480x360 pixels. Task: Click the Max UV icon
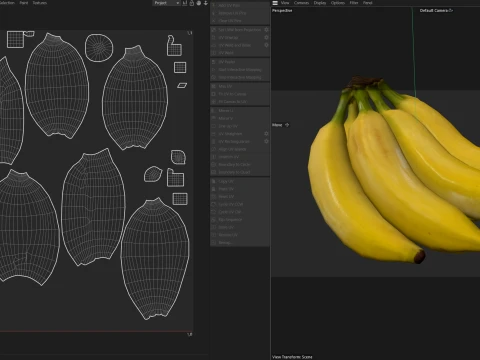point(214,86)
